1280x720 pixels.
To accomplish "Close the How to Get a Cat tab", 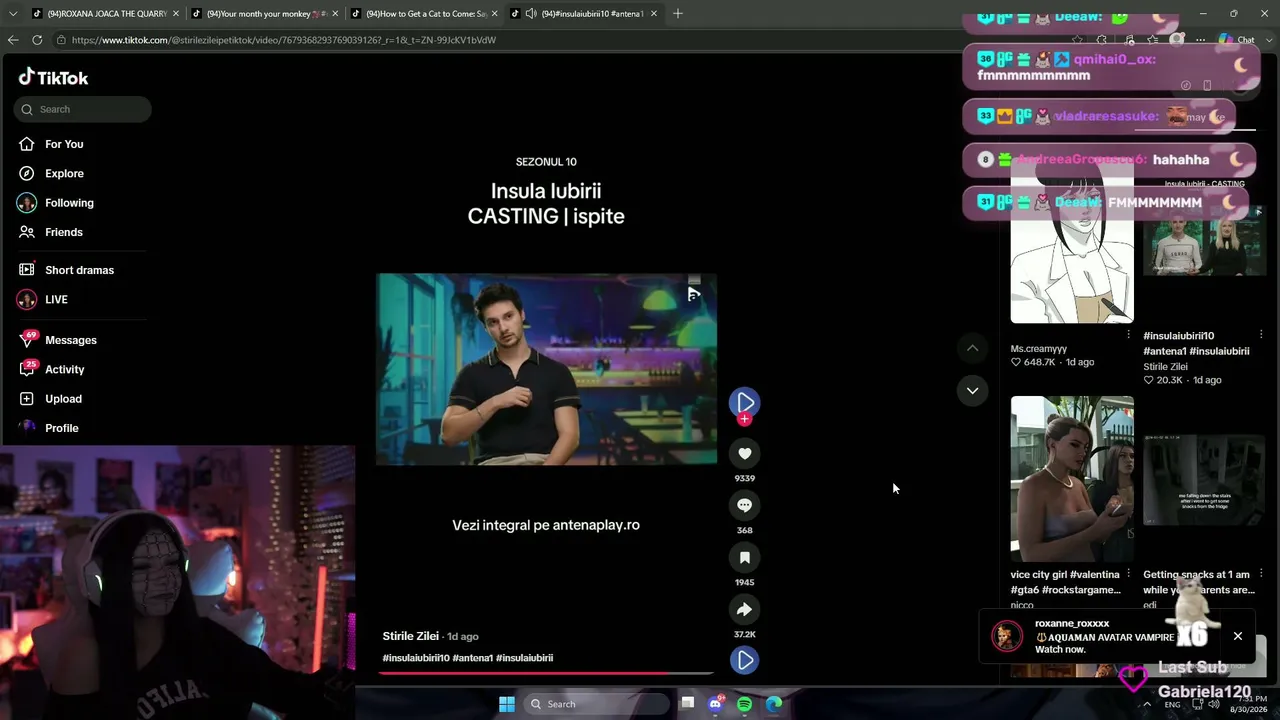I will (x=494, y=14).
